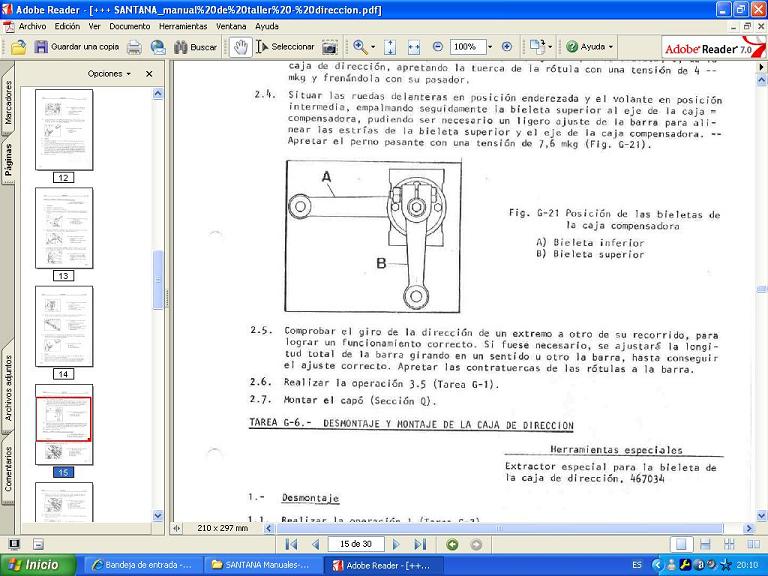Open the zoom percentage dropdown
The height and width of the screenshot is (576, 768).
pos(487,47)
